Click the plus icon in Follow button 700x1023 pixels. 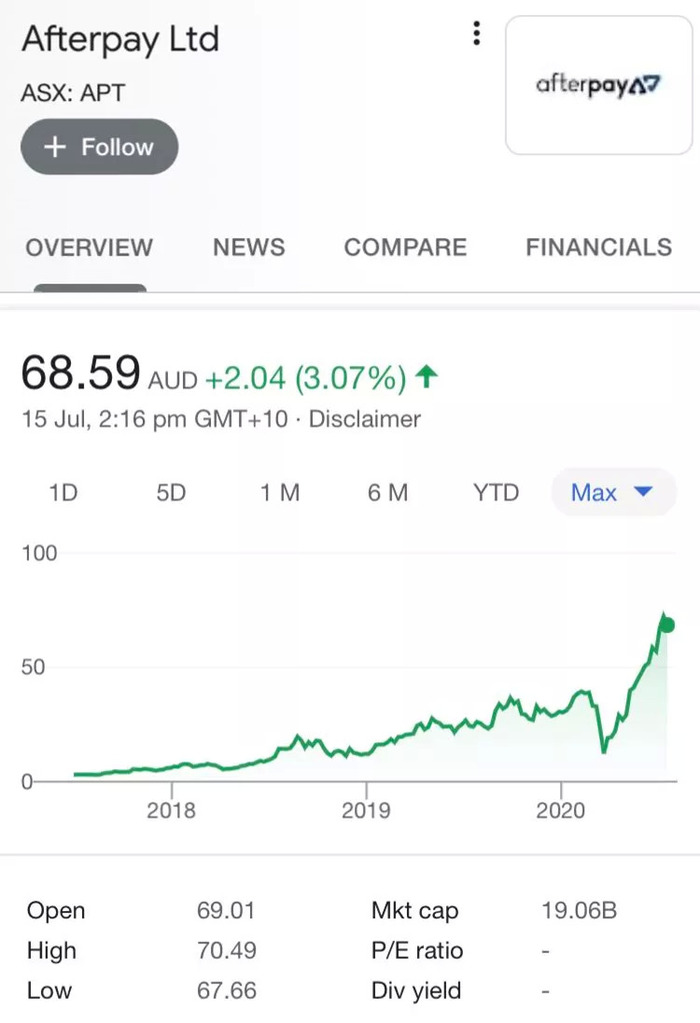coord(55,147)
